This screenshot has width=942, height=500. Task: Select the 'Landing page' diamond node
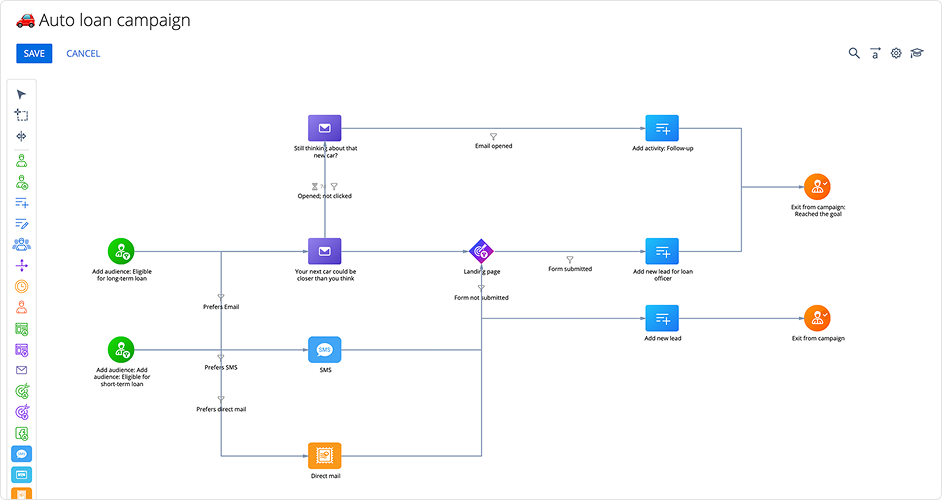pos(481,250)
